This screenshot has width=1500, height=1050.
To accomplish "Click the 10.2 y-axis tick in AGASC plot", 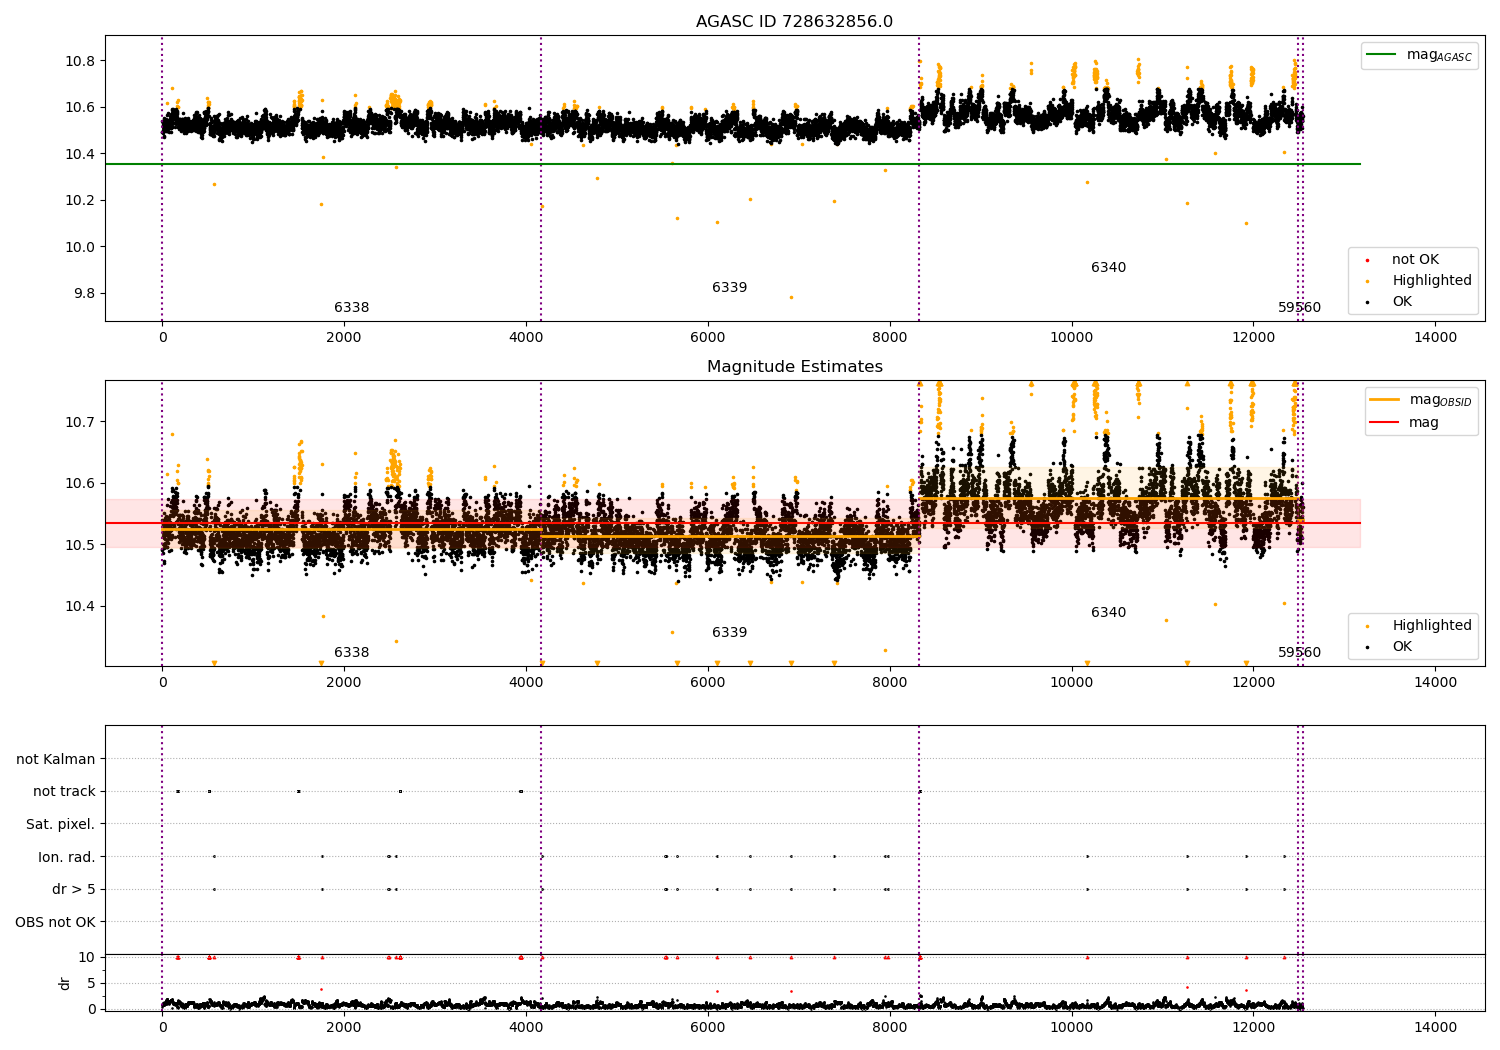I will (x=80, y=201).
